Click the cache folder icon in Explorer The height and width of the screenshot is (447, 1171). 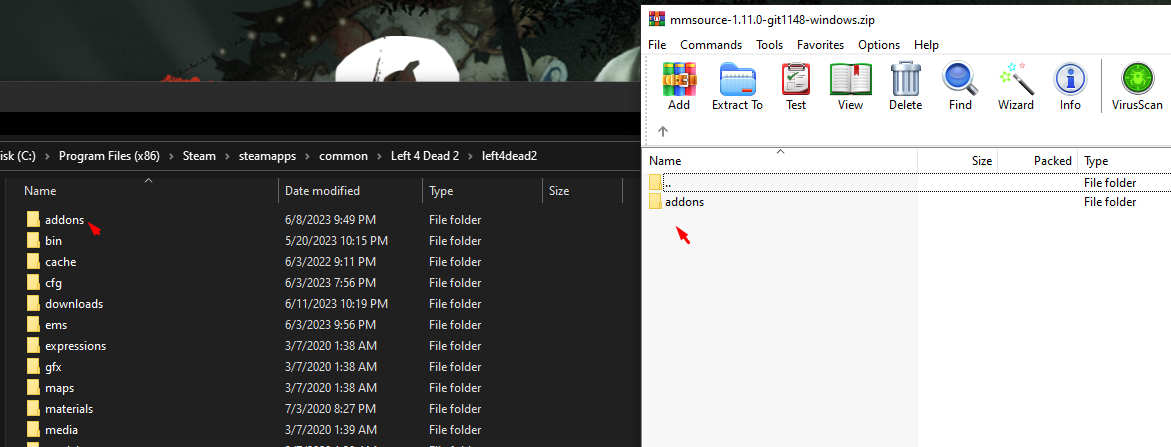33,262
